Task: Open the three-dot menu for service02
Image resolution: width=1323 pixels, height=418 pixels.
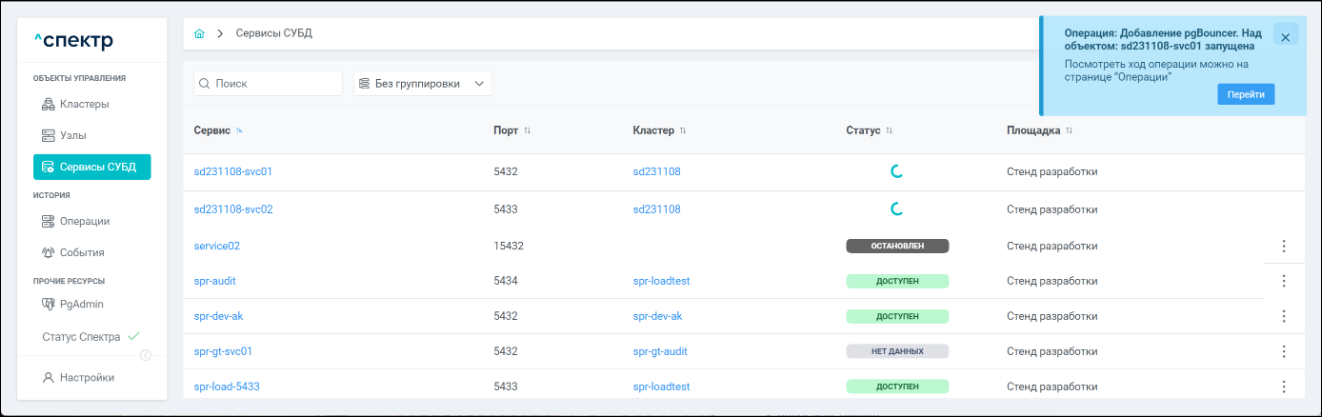Action: pos(1284,246)
